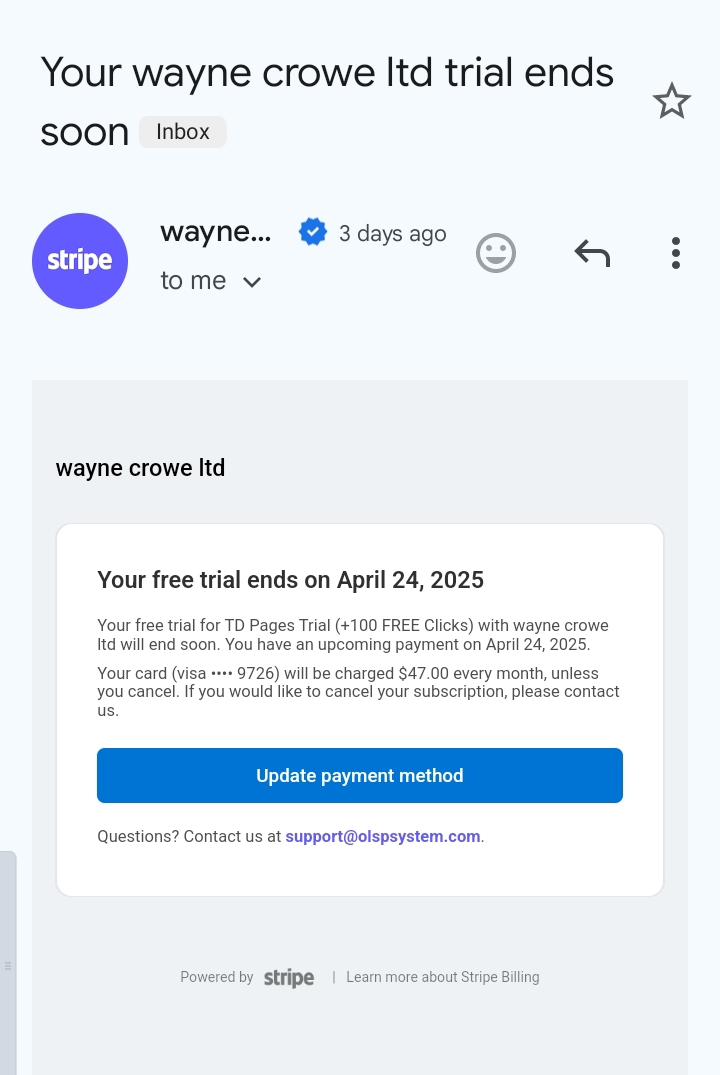Open the Stripe sender avatar

(x=80, y=261)
